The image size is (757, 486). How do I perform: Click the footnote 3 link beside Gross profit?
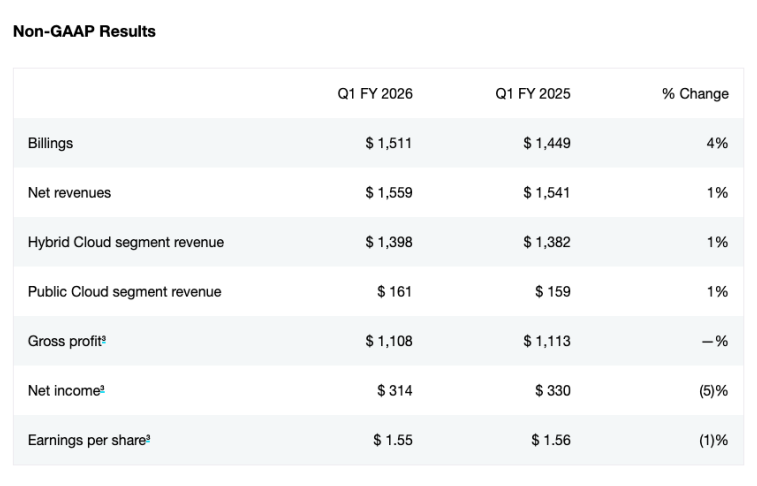[104, 339]
